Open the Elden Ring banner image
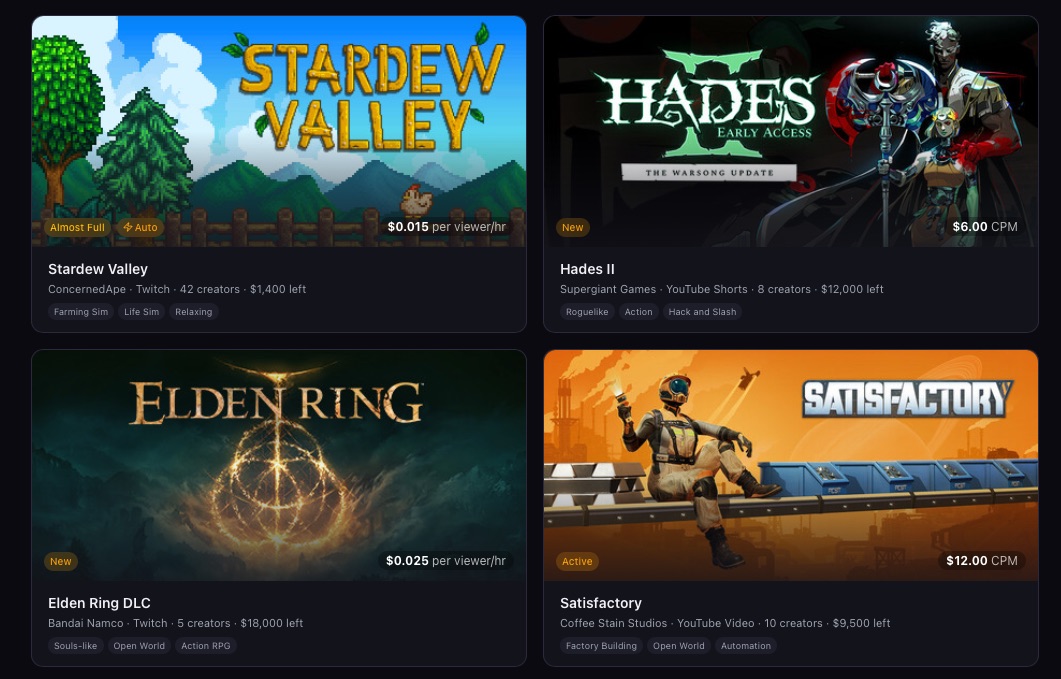 point(279,465)
